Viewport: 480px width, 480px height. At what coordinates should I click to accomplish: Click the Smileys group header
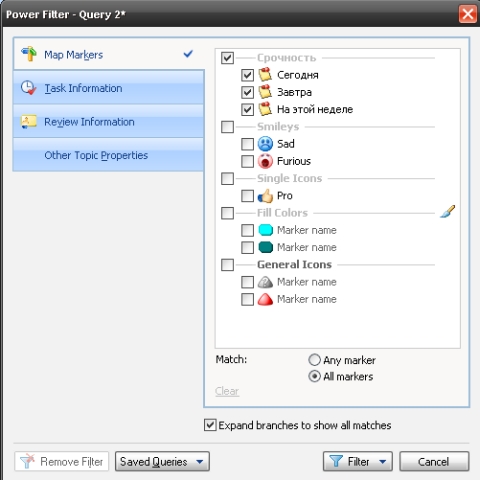click(x=278, y=127)
